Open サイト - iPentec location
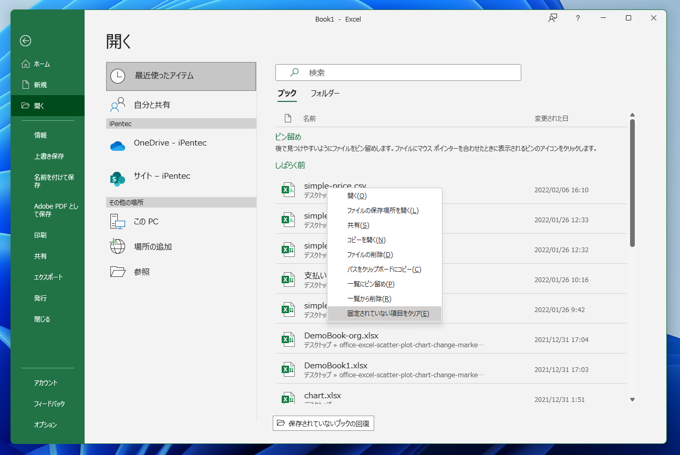This screenshot has width=680, height=455. (181, 177)
